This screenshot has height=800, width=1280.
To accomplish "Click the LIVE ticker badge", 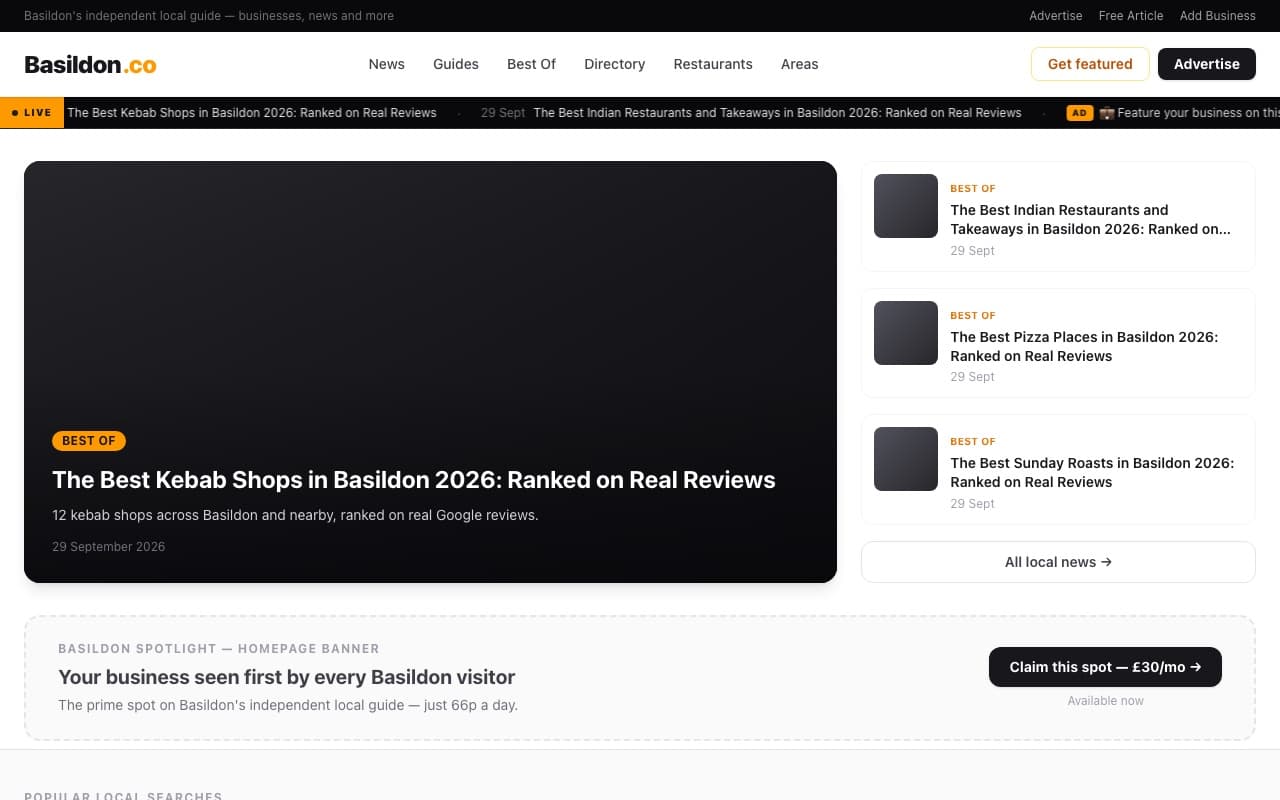I will [32, 113].
